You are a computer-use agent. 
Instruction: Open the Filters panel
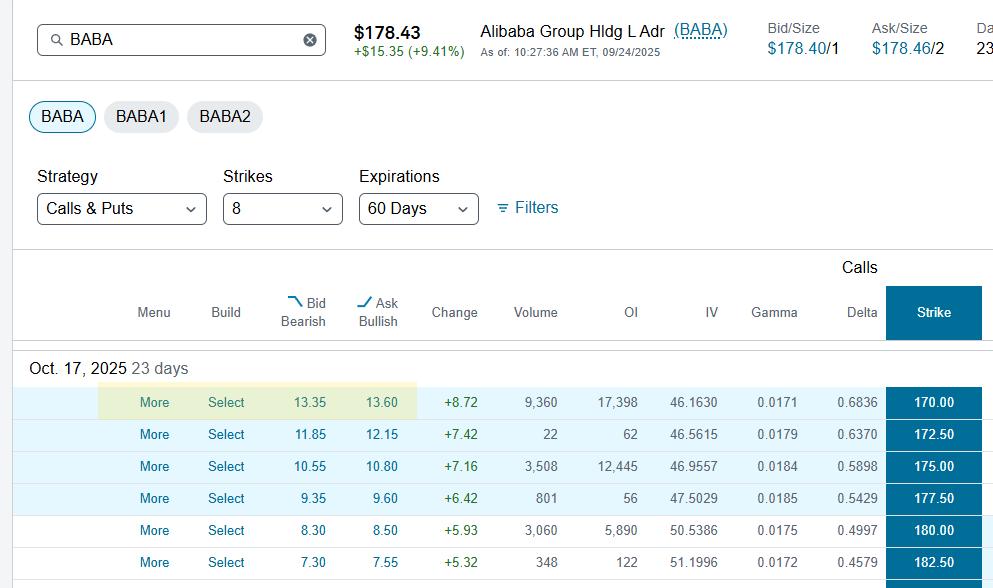pos(528,207)
